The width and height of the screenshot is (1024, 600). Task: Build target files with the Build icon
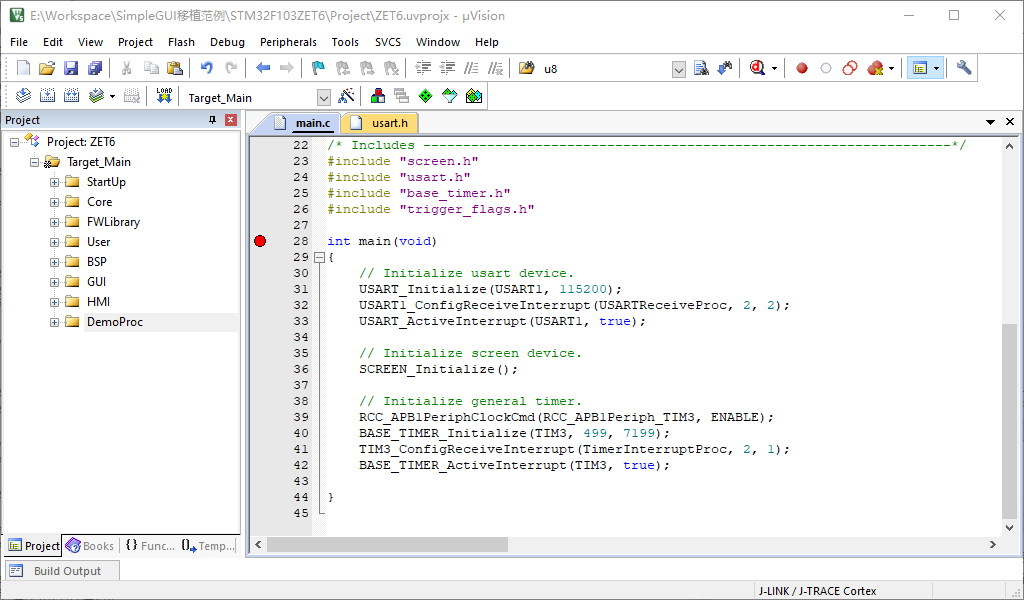(47, 97)
